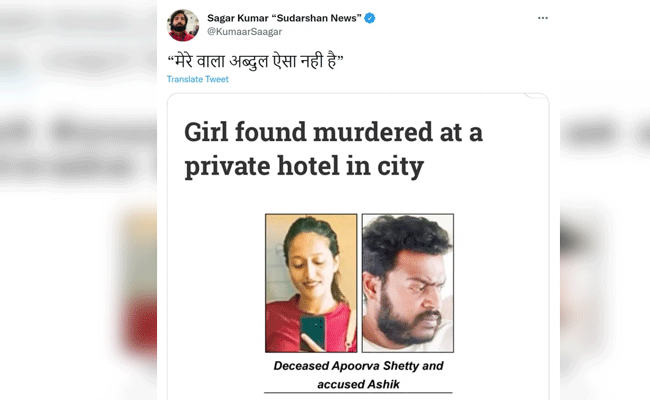Open the Sagar Kumar "Sudarshan News" display name
The width and height of the screenshot is (650, 400).
click(x=284, y=18)
